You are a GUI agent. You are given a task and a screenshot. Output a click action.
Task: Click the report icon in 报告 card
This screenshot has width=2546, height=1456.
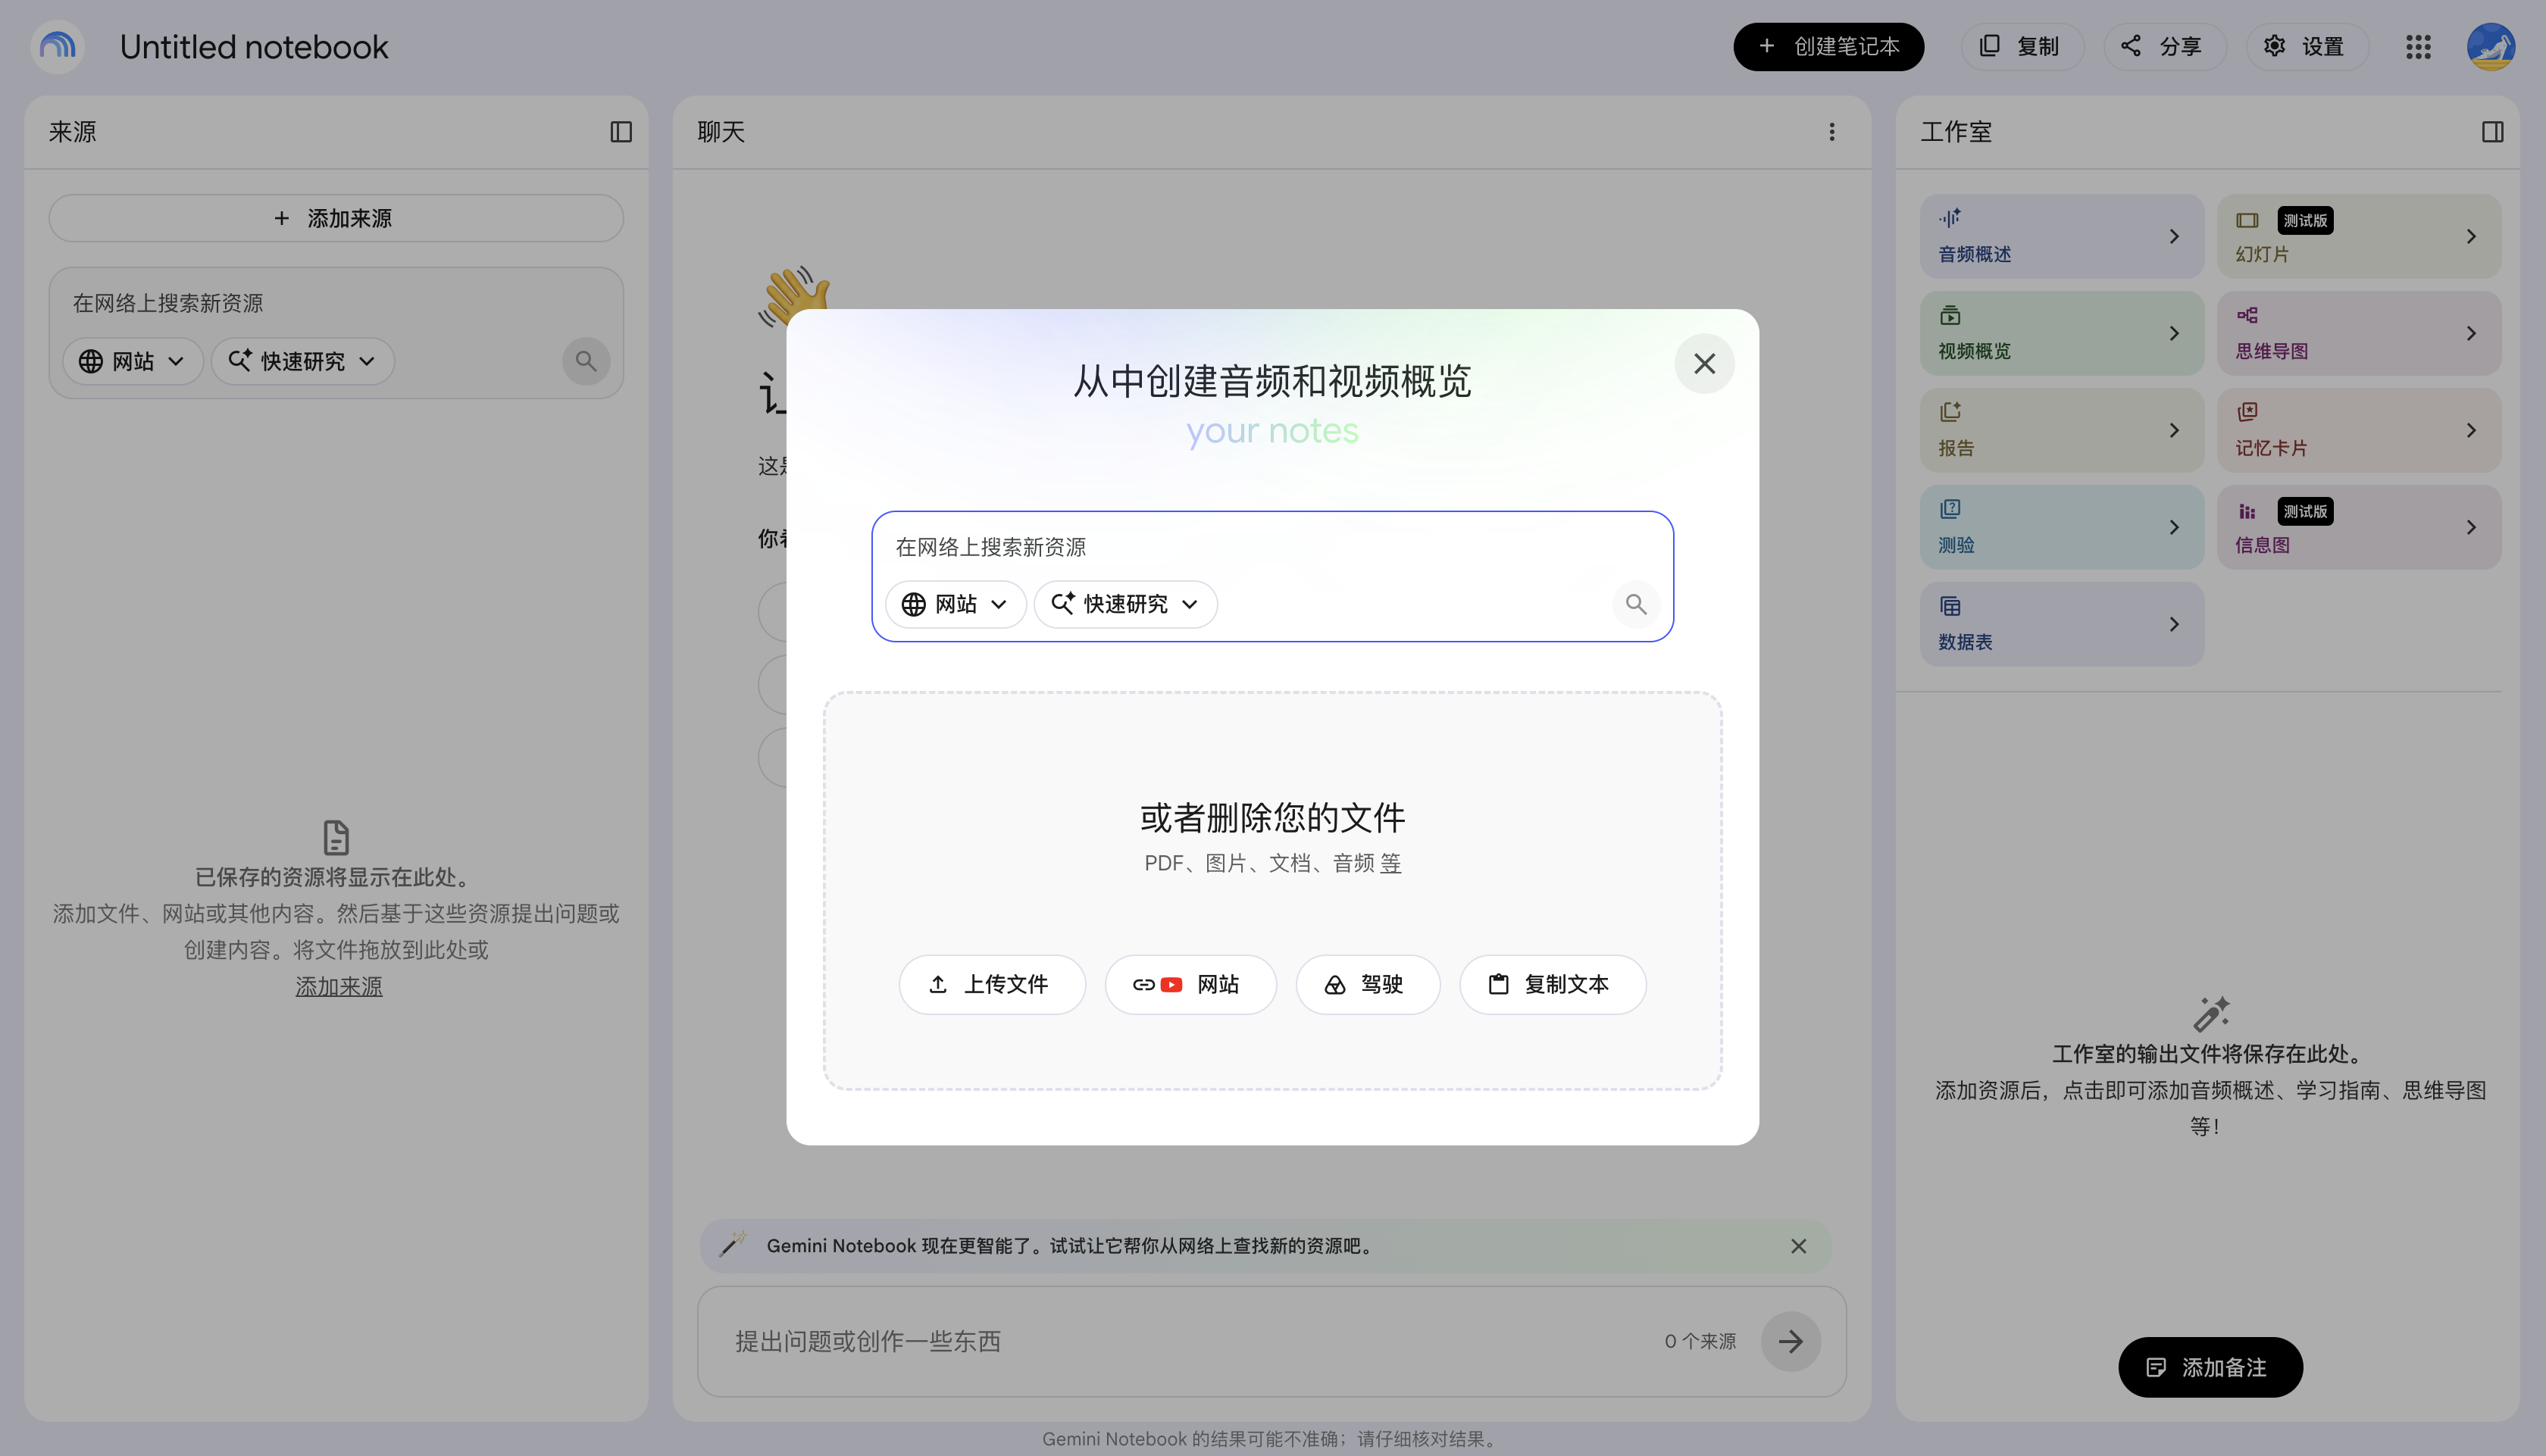[1950, 412]
